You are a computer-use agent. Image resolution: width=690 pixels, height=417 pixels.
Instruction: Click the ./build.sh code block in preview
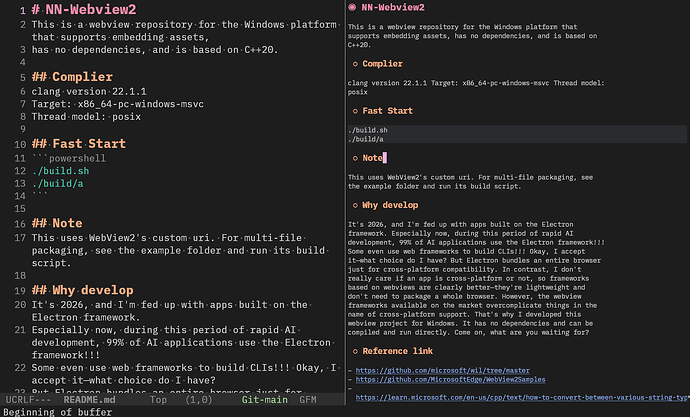click(x=517, y=134)
